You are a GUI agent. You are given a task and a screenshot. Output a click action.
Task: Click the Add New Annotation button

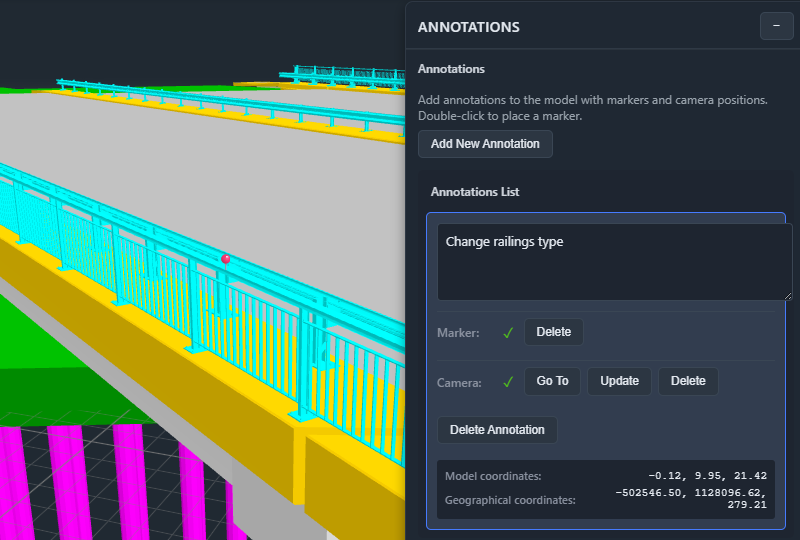pos(485,144)
